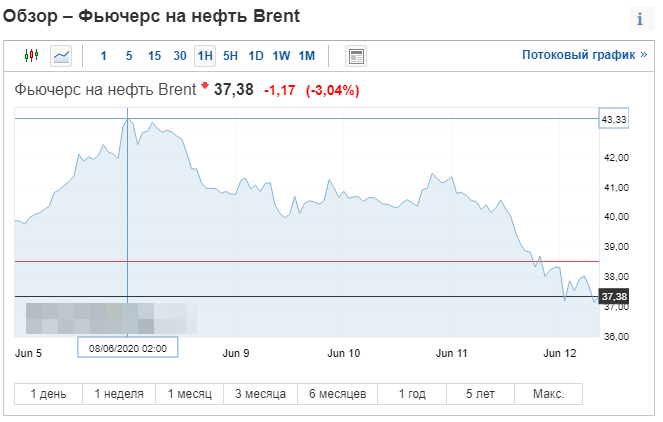Switch to candlestick chart type icon
Image resolution: width=663 pixels, height=422 pixels.
pos(31,56)
